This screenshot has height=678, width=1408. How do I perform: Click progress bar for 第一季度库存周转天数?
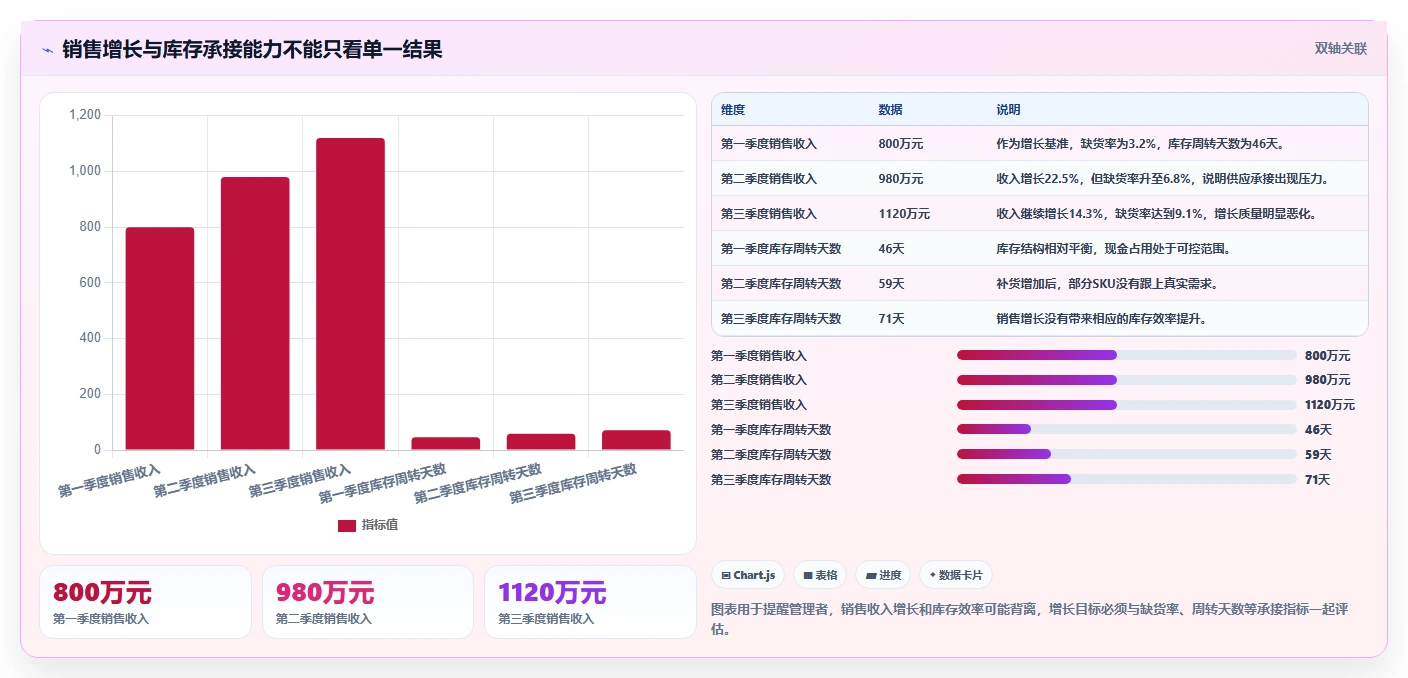[x=1126, y=429]
